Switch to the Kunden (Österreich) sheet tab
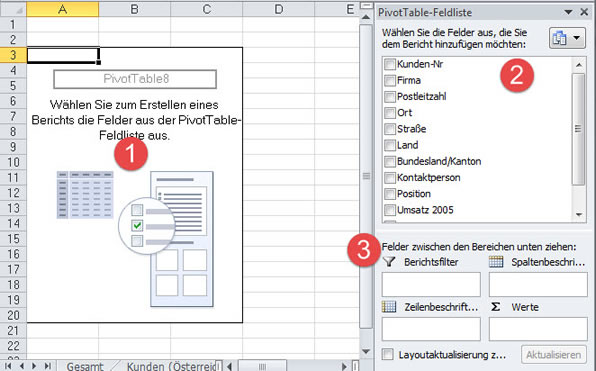Image resolution: width=596 pixels, height=371 pixels. coord(171,366)
